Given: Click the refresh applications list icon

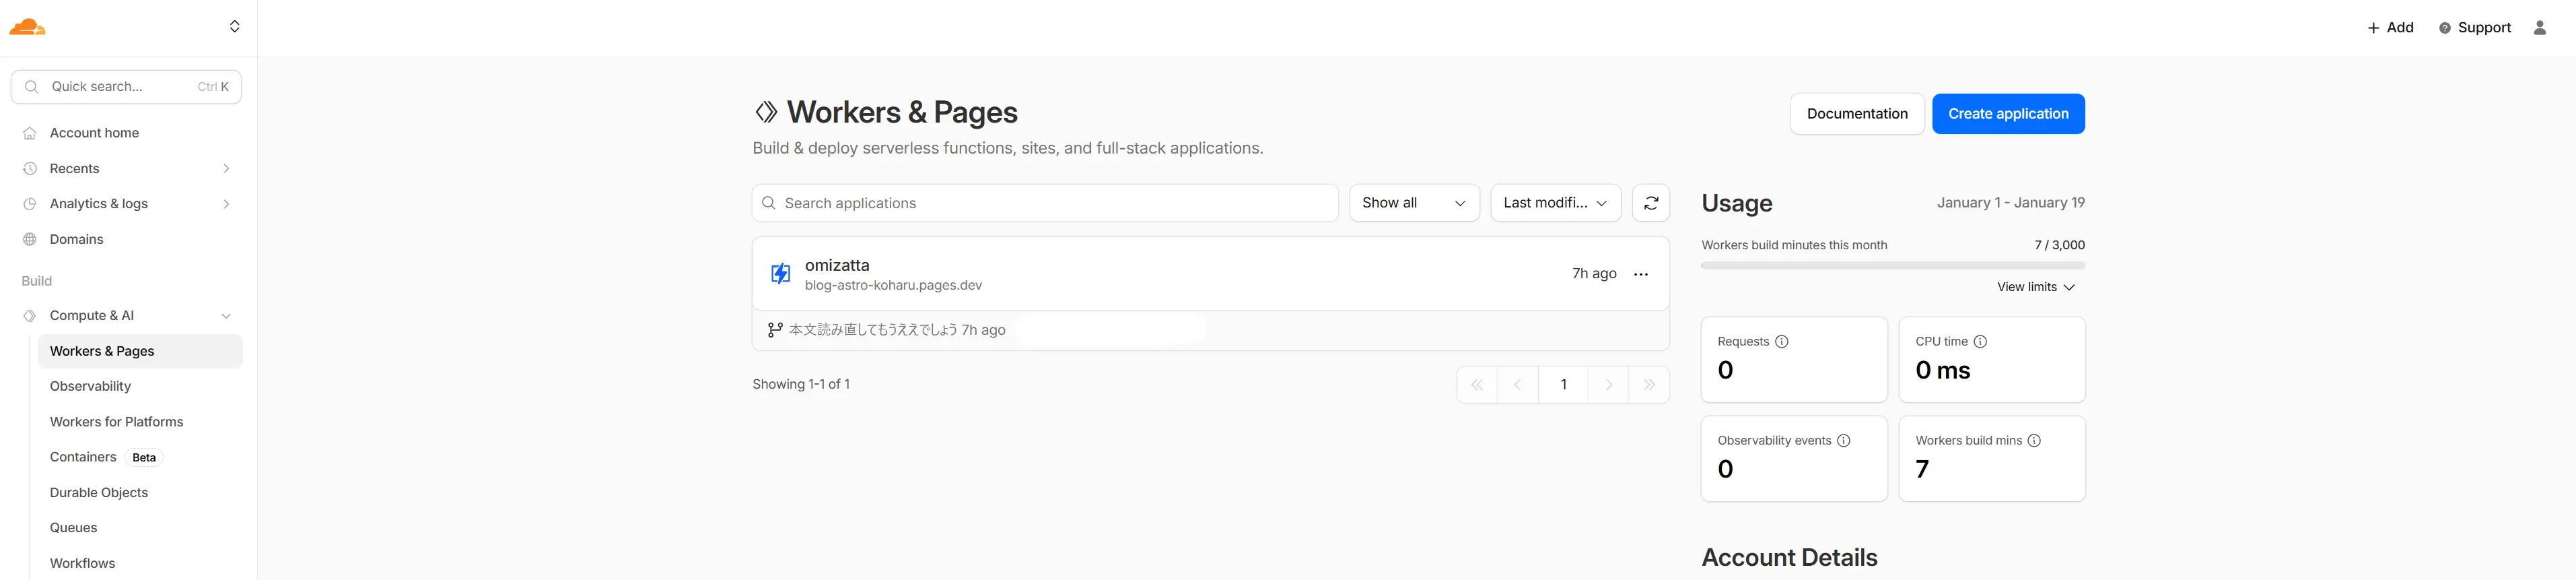Looking at the screenshot, I should coord(1650,203).
